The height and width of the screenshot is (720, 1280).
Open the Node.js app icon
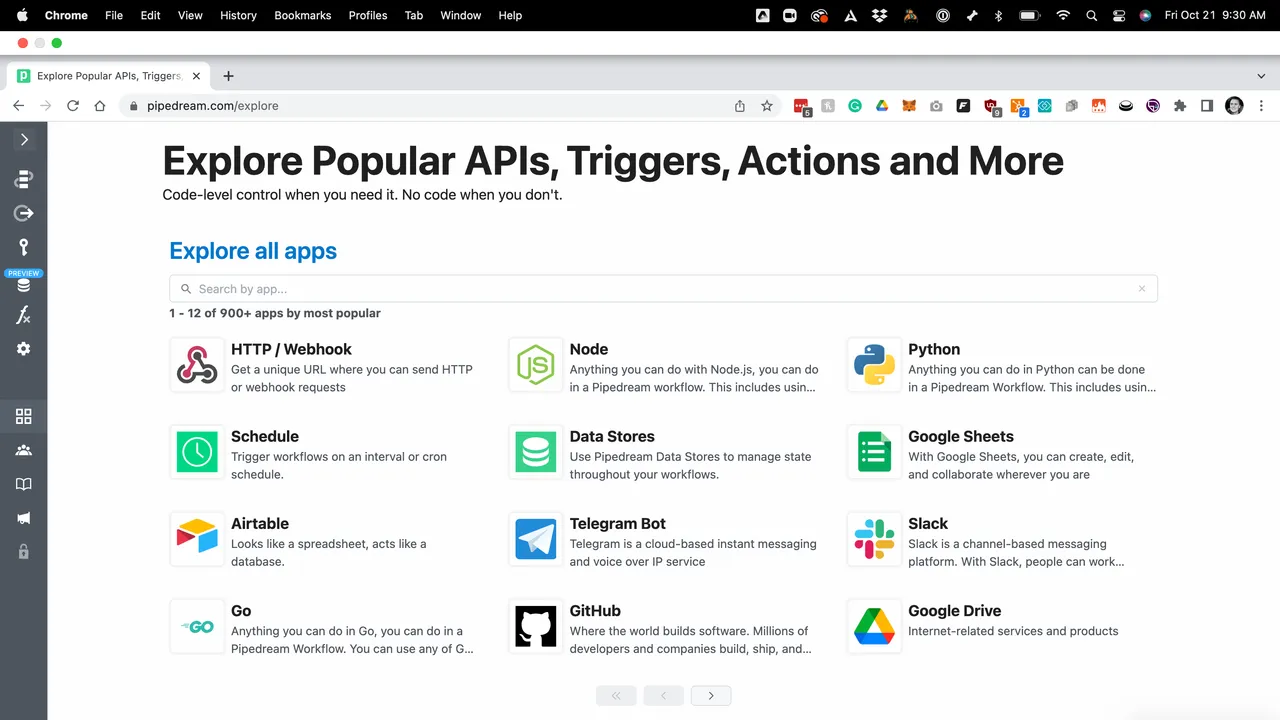[x=536, y=365]
